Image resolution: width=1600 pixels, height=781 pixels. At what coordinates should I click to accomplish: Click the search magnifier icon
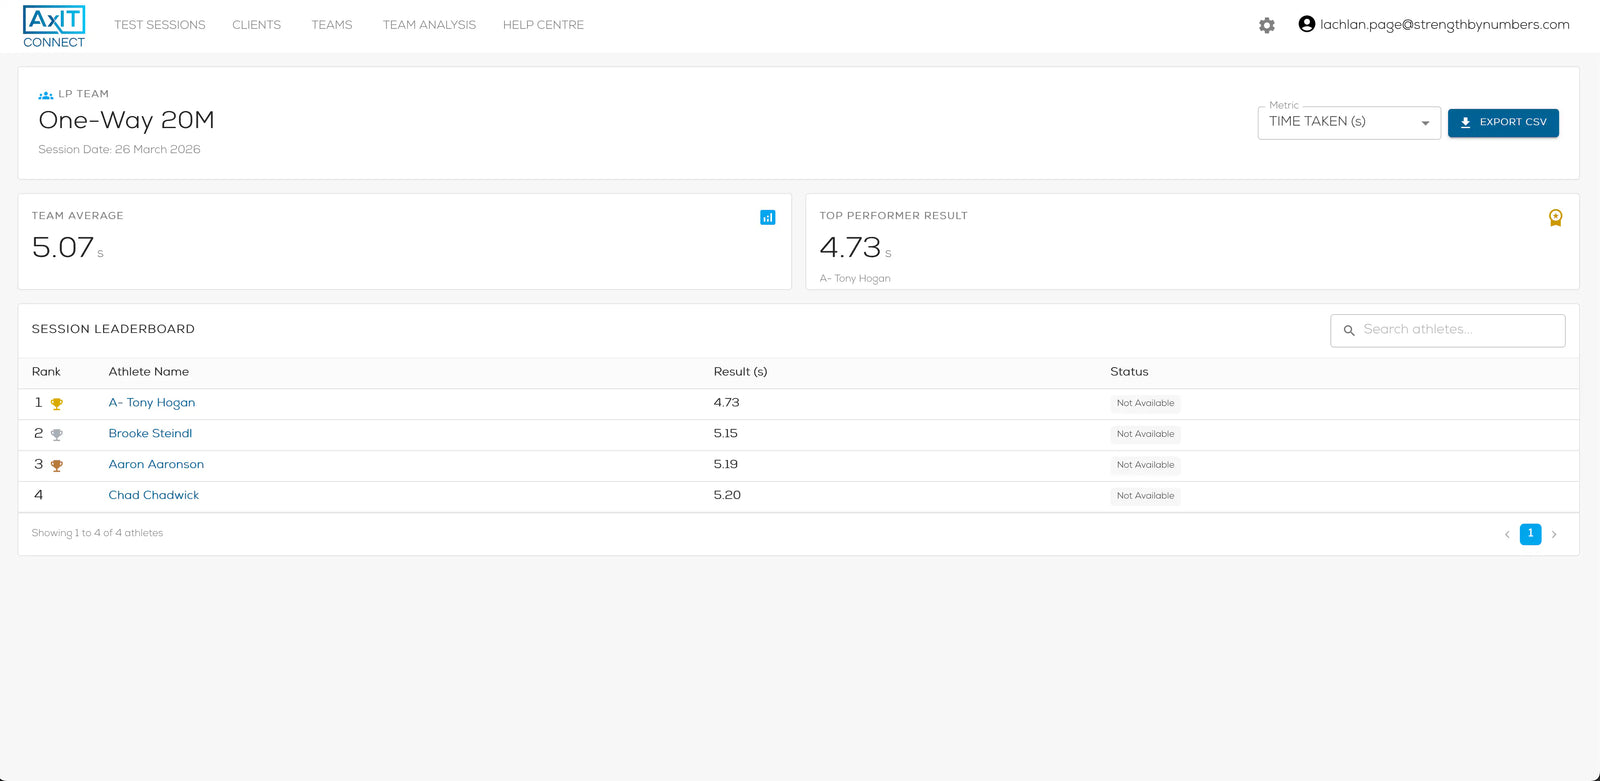1349,330
